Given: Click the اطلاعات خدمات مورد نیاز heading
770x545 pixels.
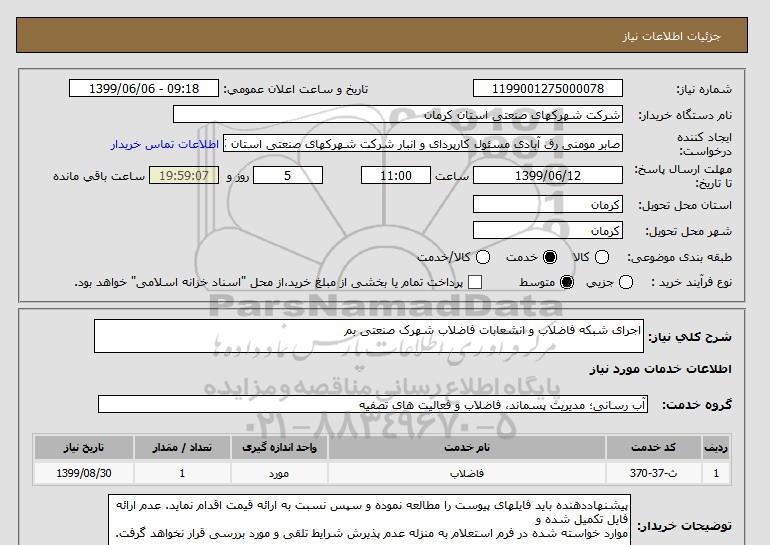Looking at the screenshot, I should pyautogui.click(x=660, y=369).
